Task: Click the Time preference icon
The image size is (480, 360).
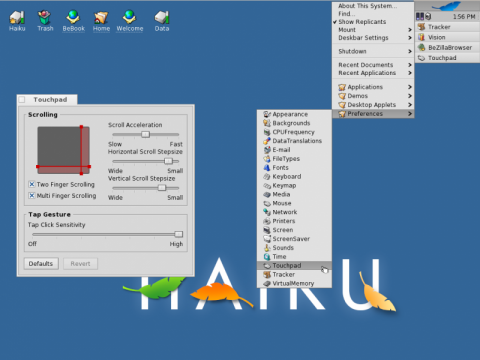Action: 267,256
